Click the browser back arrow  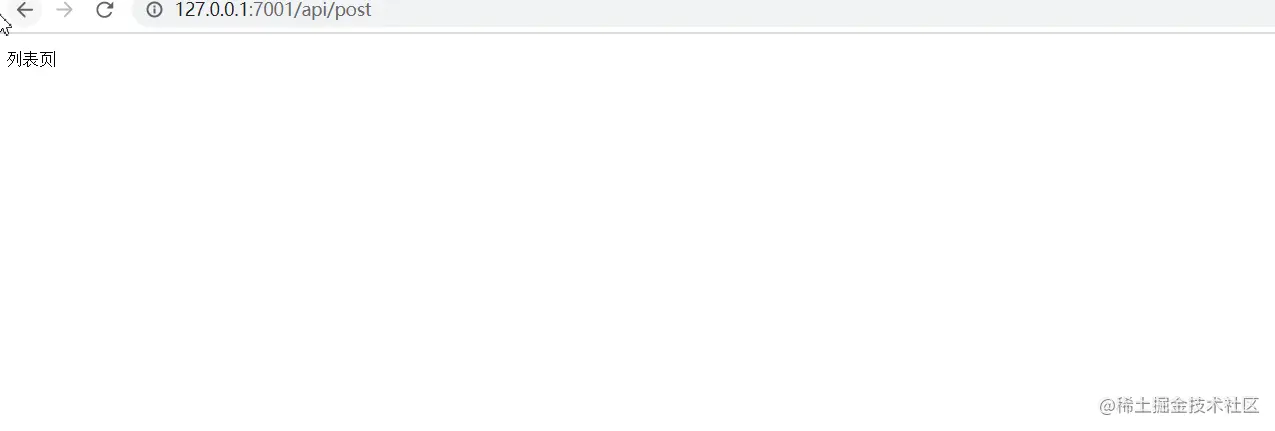(25, 10)
